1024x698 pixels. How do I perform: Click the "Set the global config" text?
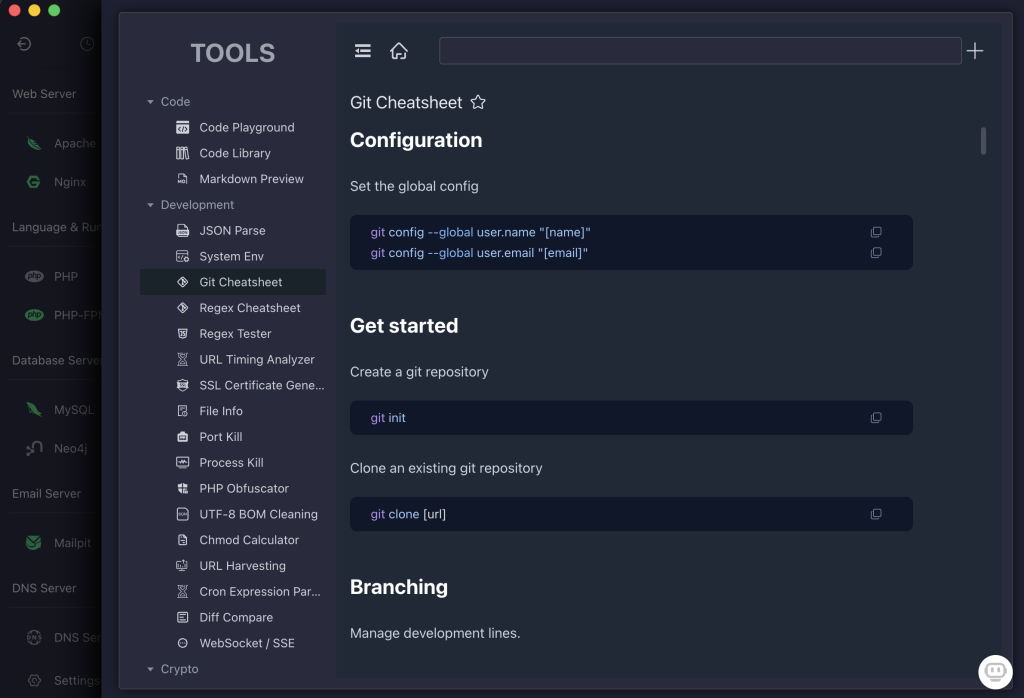point(414,186)
